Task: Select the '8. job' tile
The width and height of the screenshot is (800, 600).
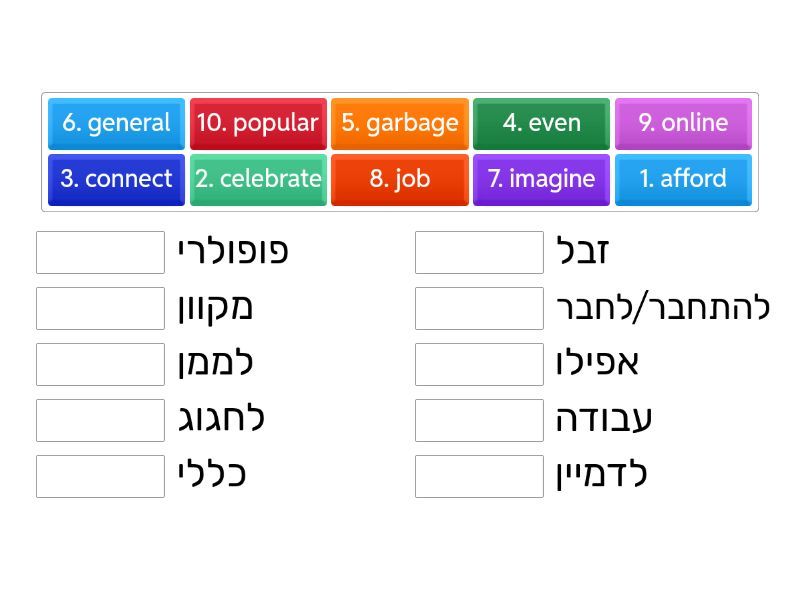Action: 400,179
